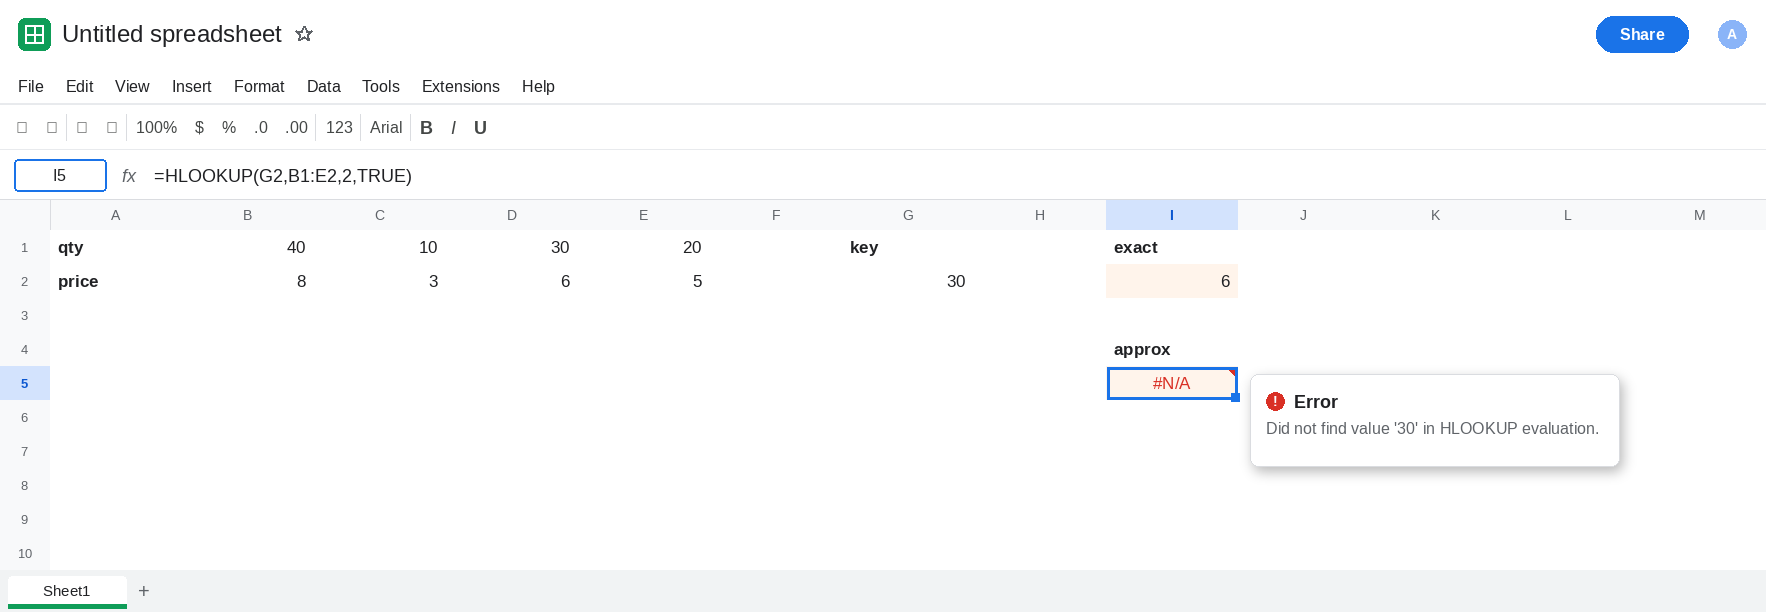Select cell C1 with value 10
Image resolution: width=1766 pixels, height=612 pixels.
380,247
